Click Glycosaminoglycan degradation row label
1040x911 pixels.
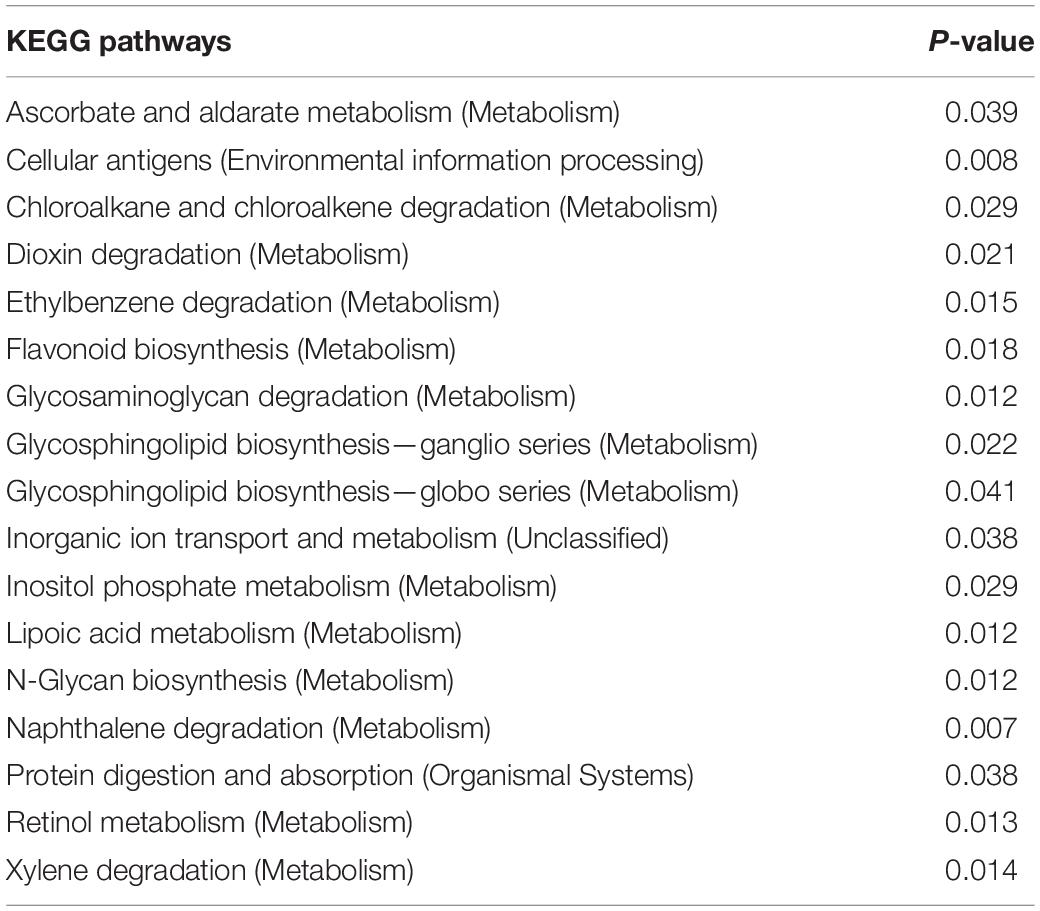(291, 396)
